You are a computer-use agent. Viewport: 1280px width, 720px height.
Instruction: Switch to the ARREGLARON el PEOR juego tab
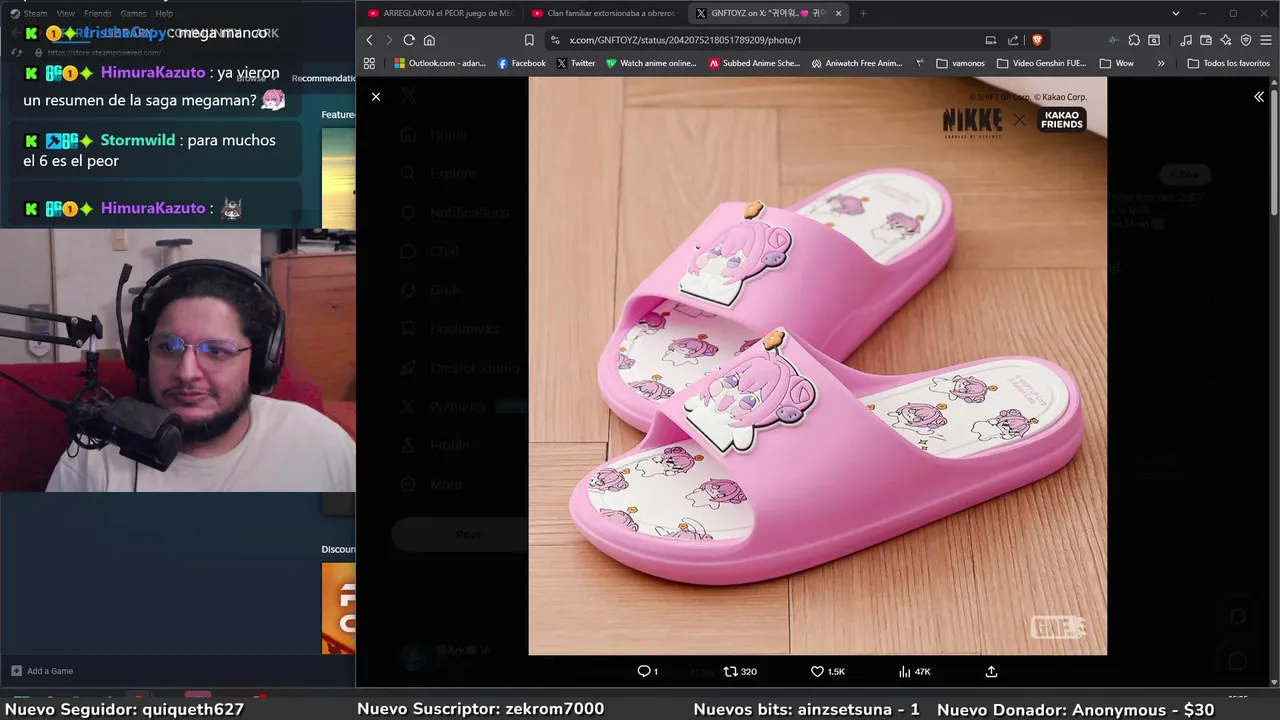tap(440, 13)
